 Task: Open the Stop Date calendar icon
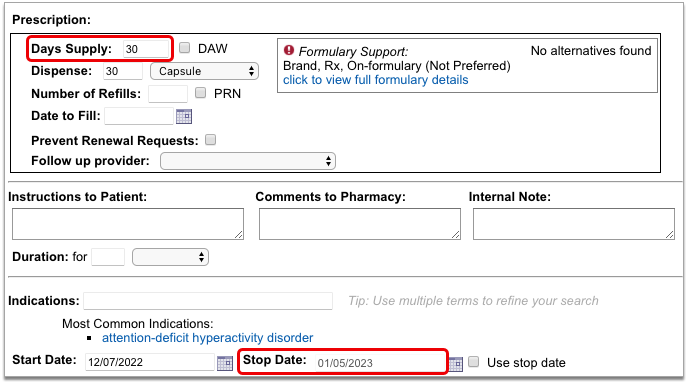pyautogui.click(x=456, y=364)
